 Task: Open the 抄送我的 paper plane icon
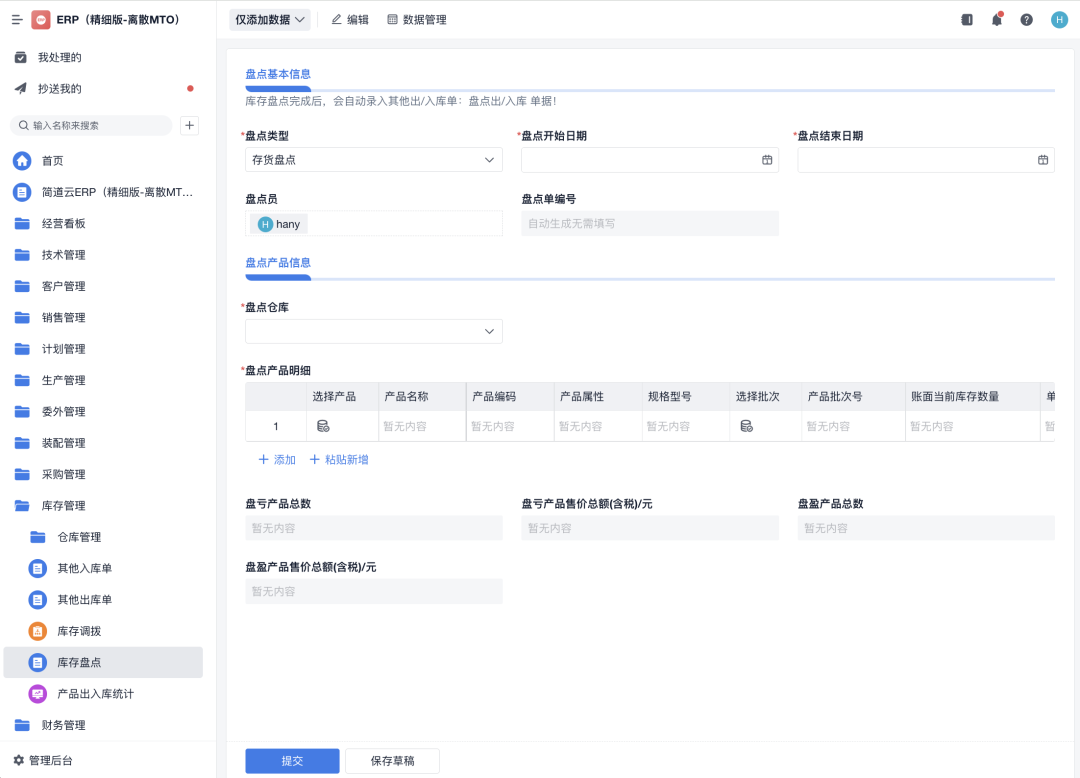(21, 88)
